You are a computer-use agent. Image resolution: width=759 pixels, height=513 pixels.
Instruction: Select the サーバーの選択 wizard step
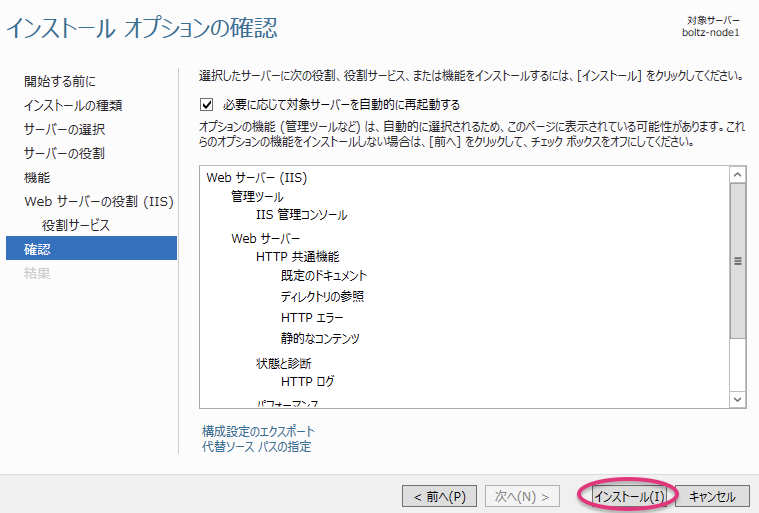(x=64, y=129)
